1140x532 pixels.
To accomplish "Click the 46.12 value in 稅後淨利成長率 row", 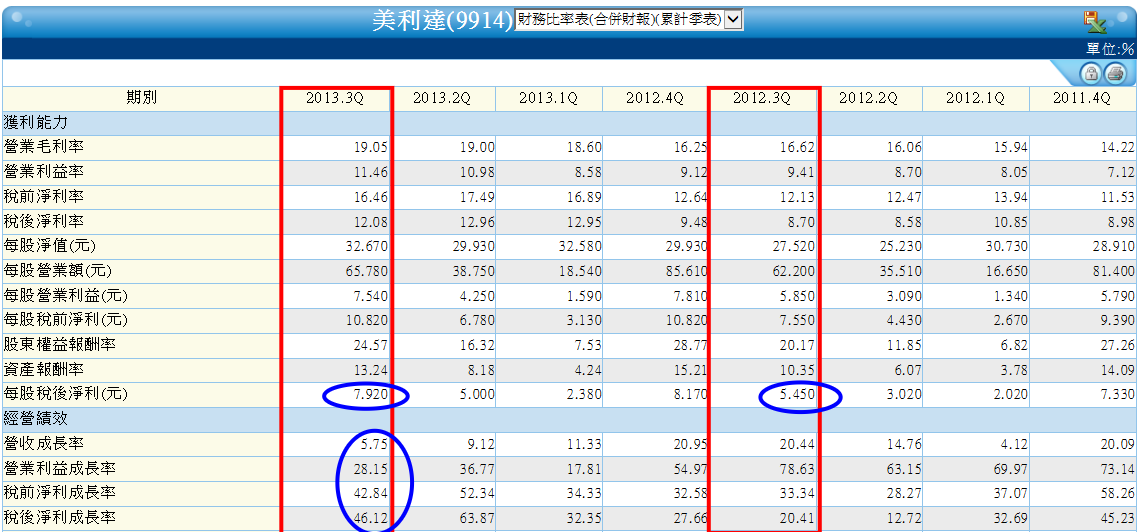I will click(373, 518).
